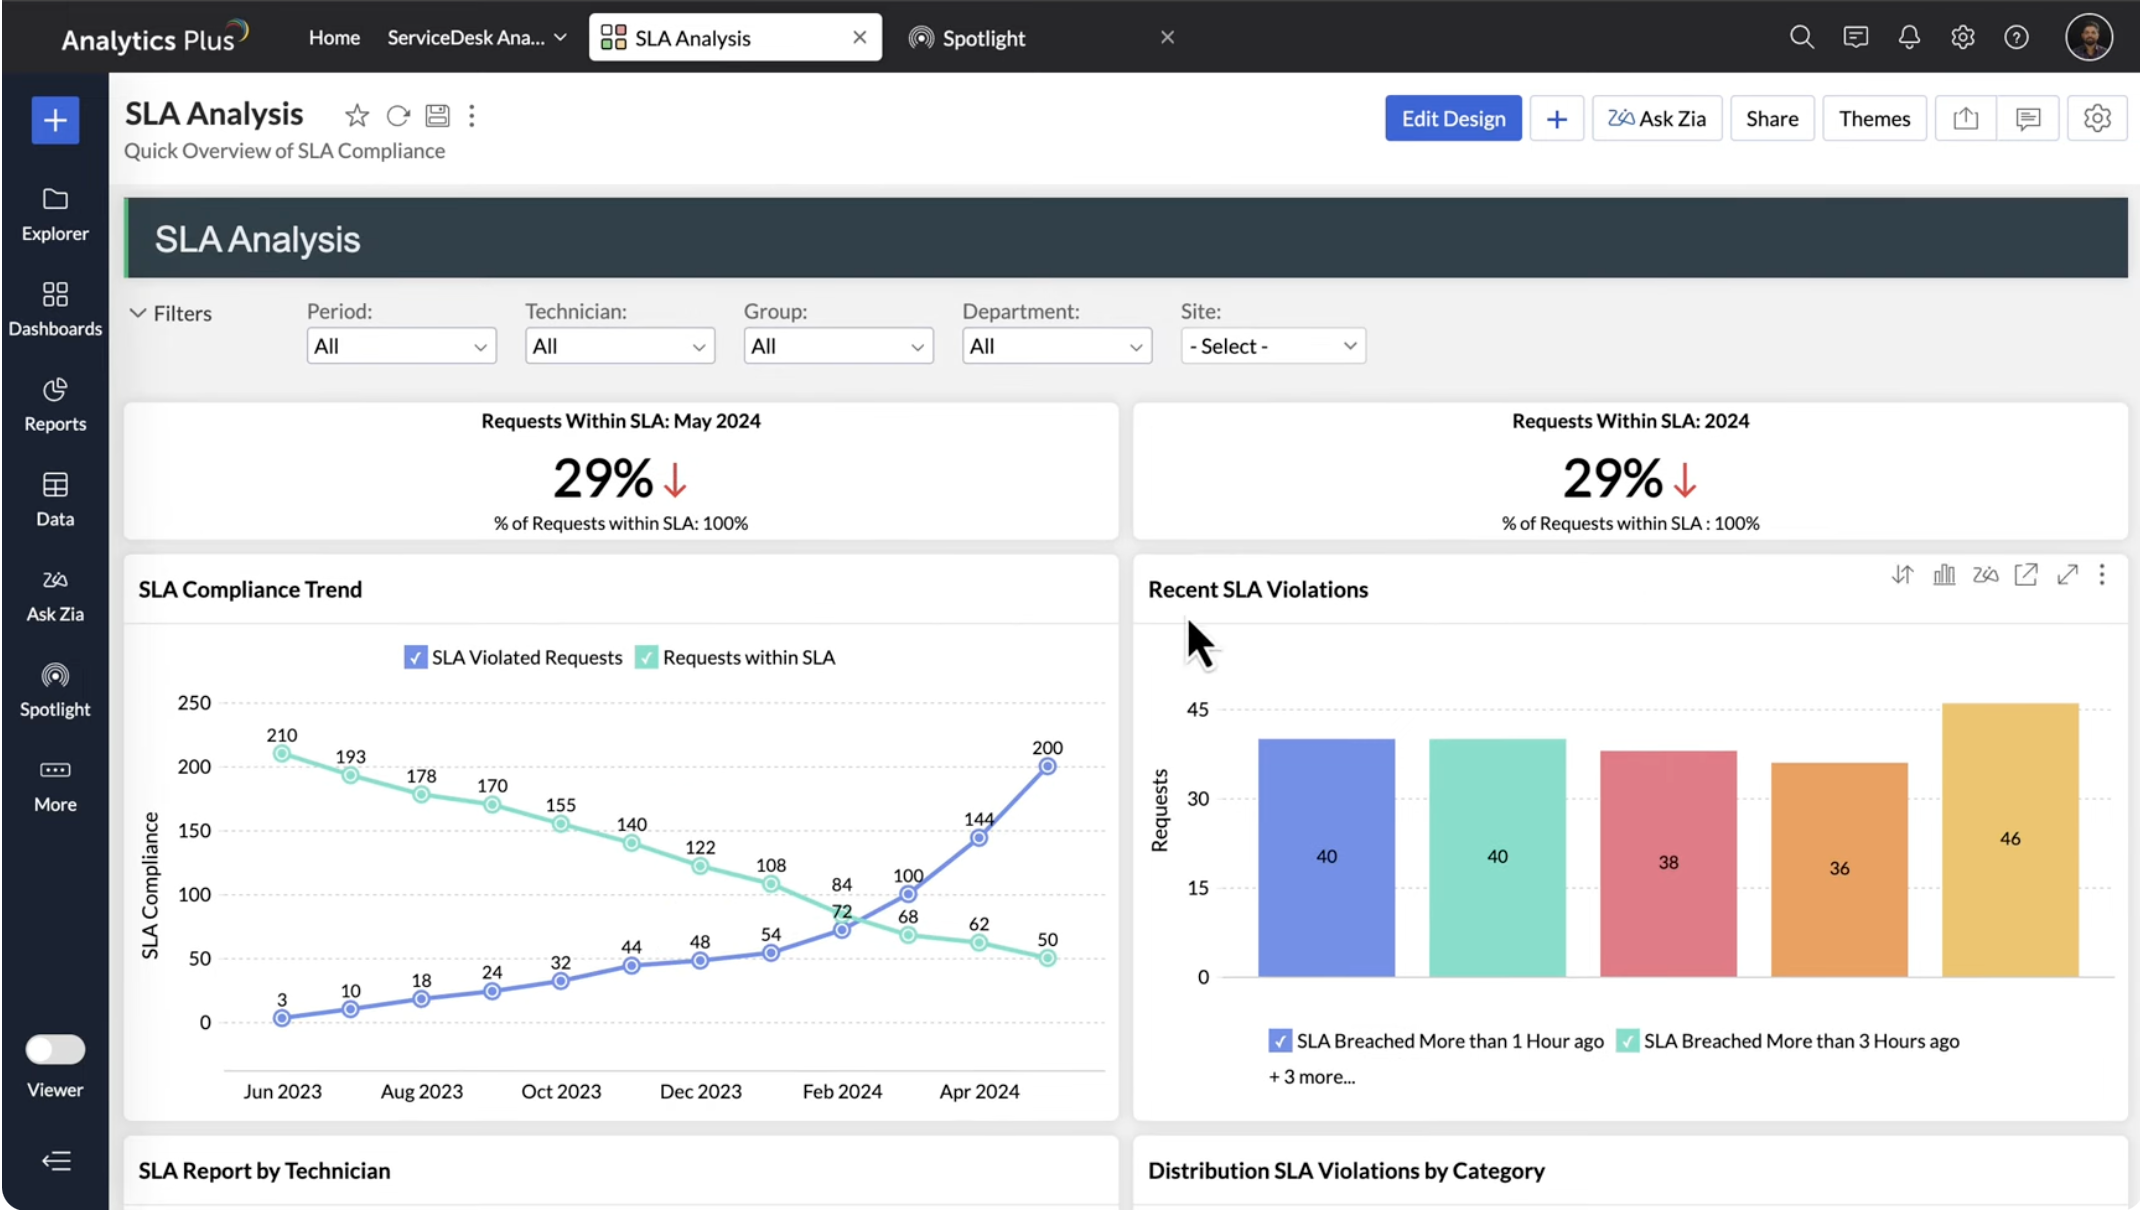
Task: Click the Edit Design button
Action: (x=1452, y=119)
